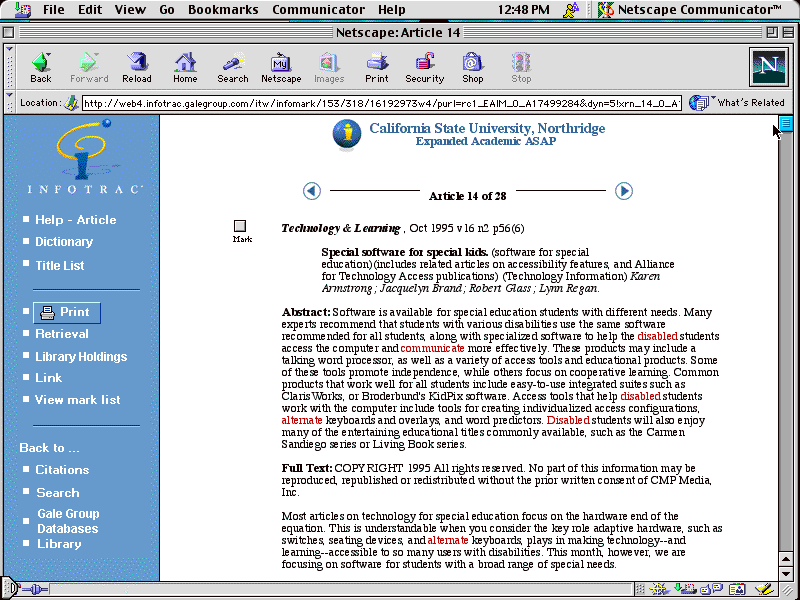Open the Forward button history dropdown arrow
This screenshot has height=600, width=800.
point(97,55)
